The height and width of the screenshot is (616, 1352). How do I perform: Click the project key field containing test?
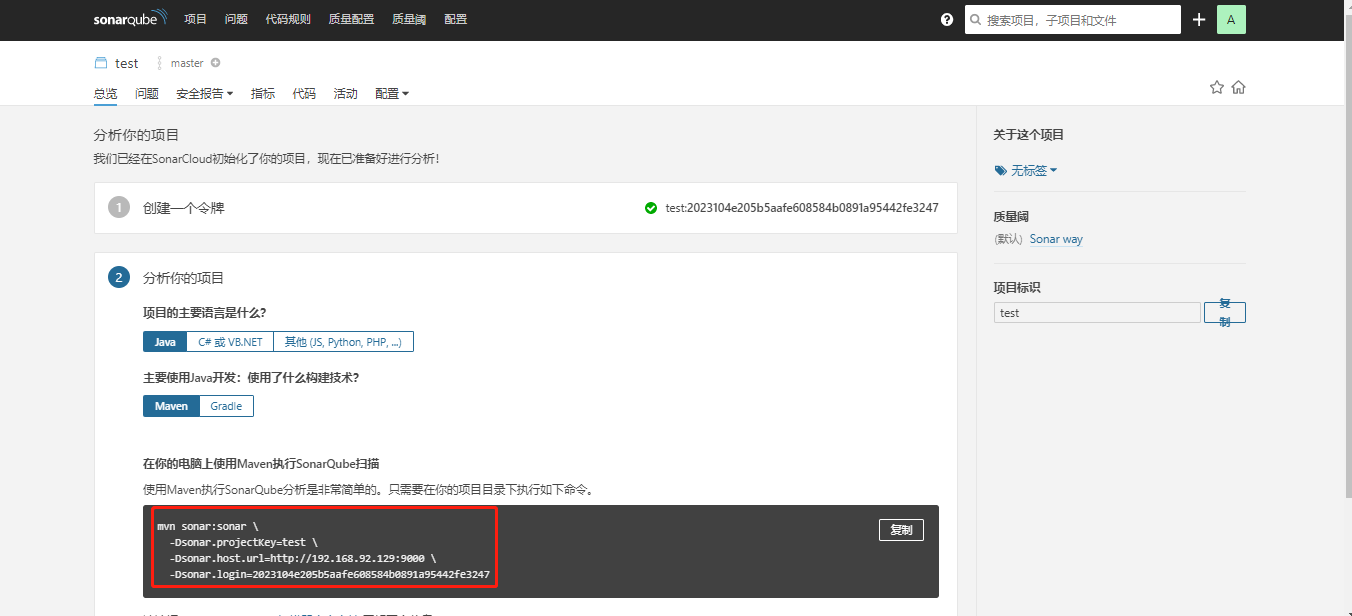pos(1097,313)
